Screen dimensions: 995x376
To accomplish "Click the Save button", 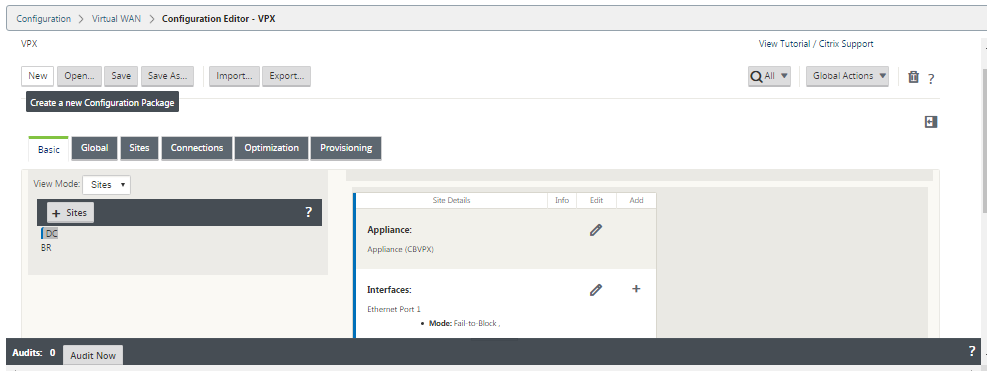I will click(121, 76).
